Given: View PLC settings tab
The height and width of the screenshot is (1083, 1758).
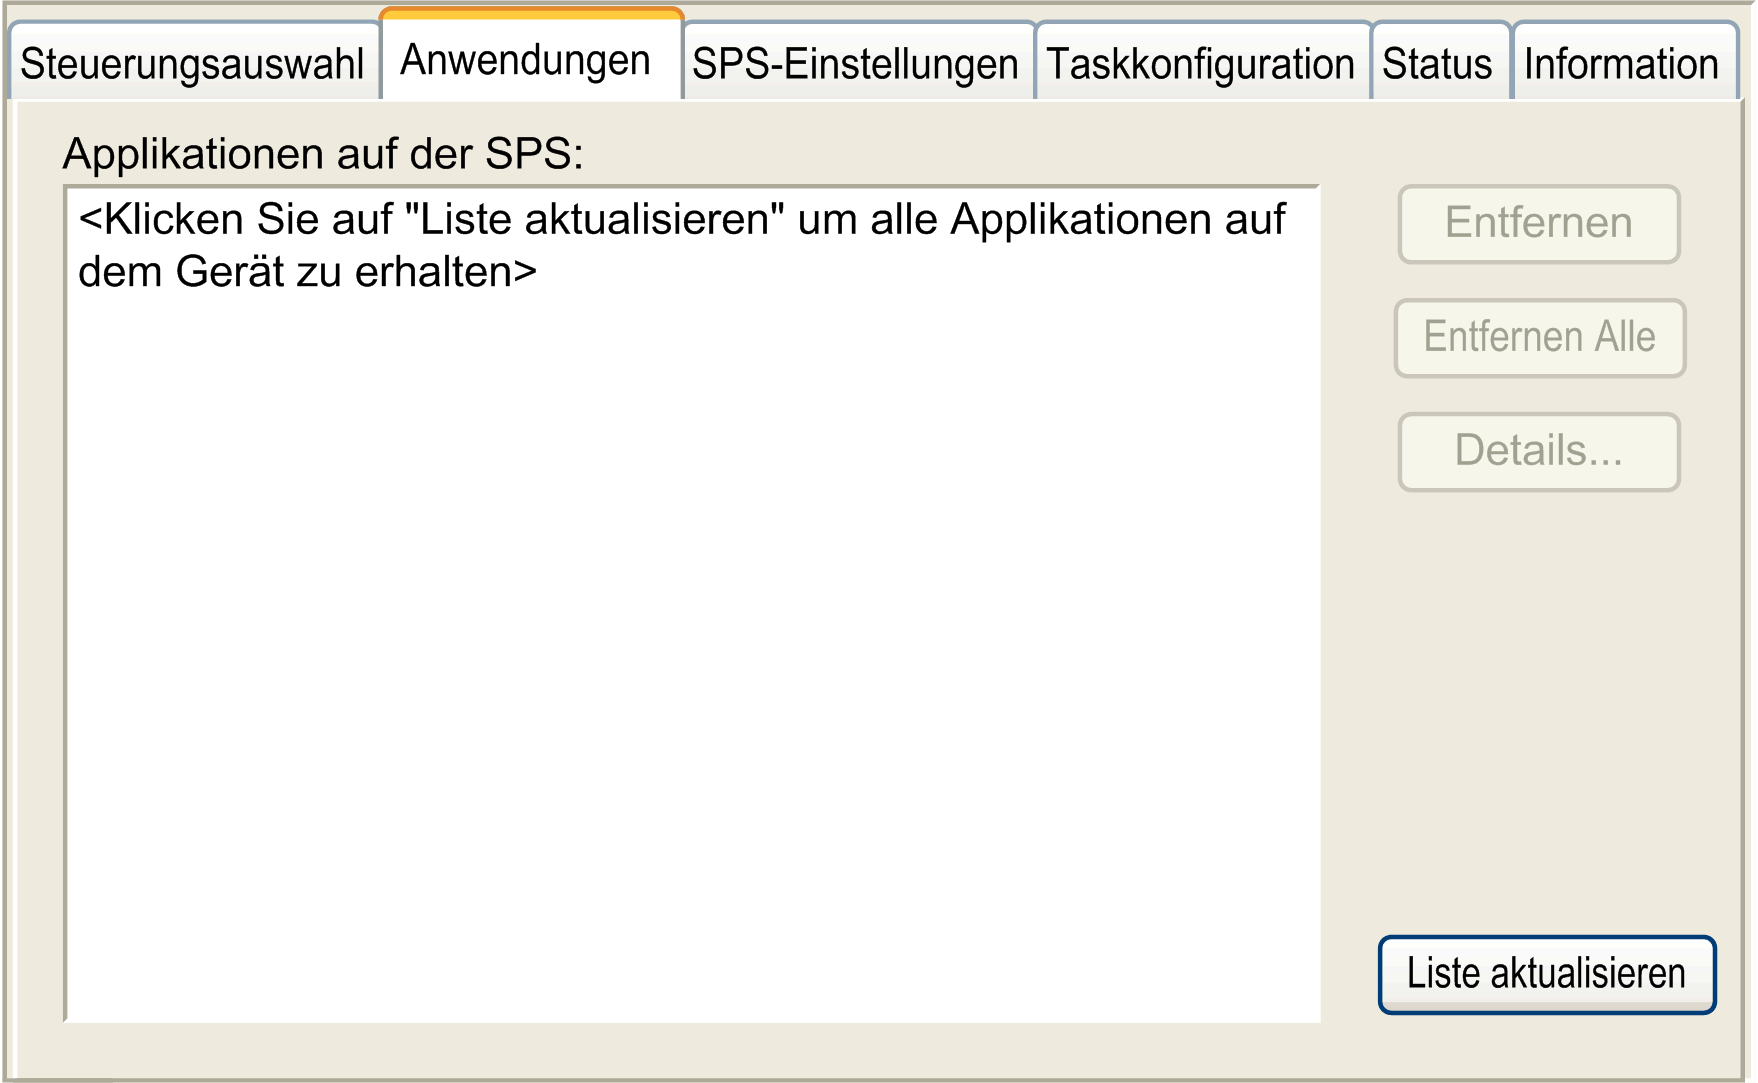Looking at the screenshot, I should tap(855, 64).
